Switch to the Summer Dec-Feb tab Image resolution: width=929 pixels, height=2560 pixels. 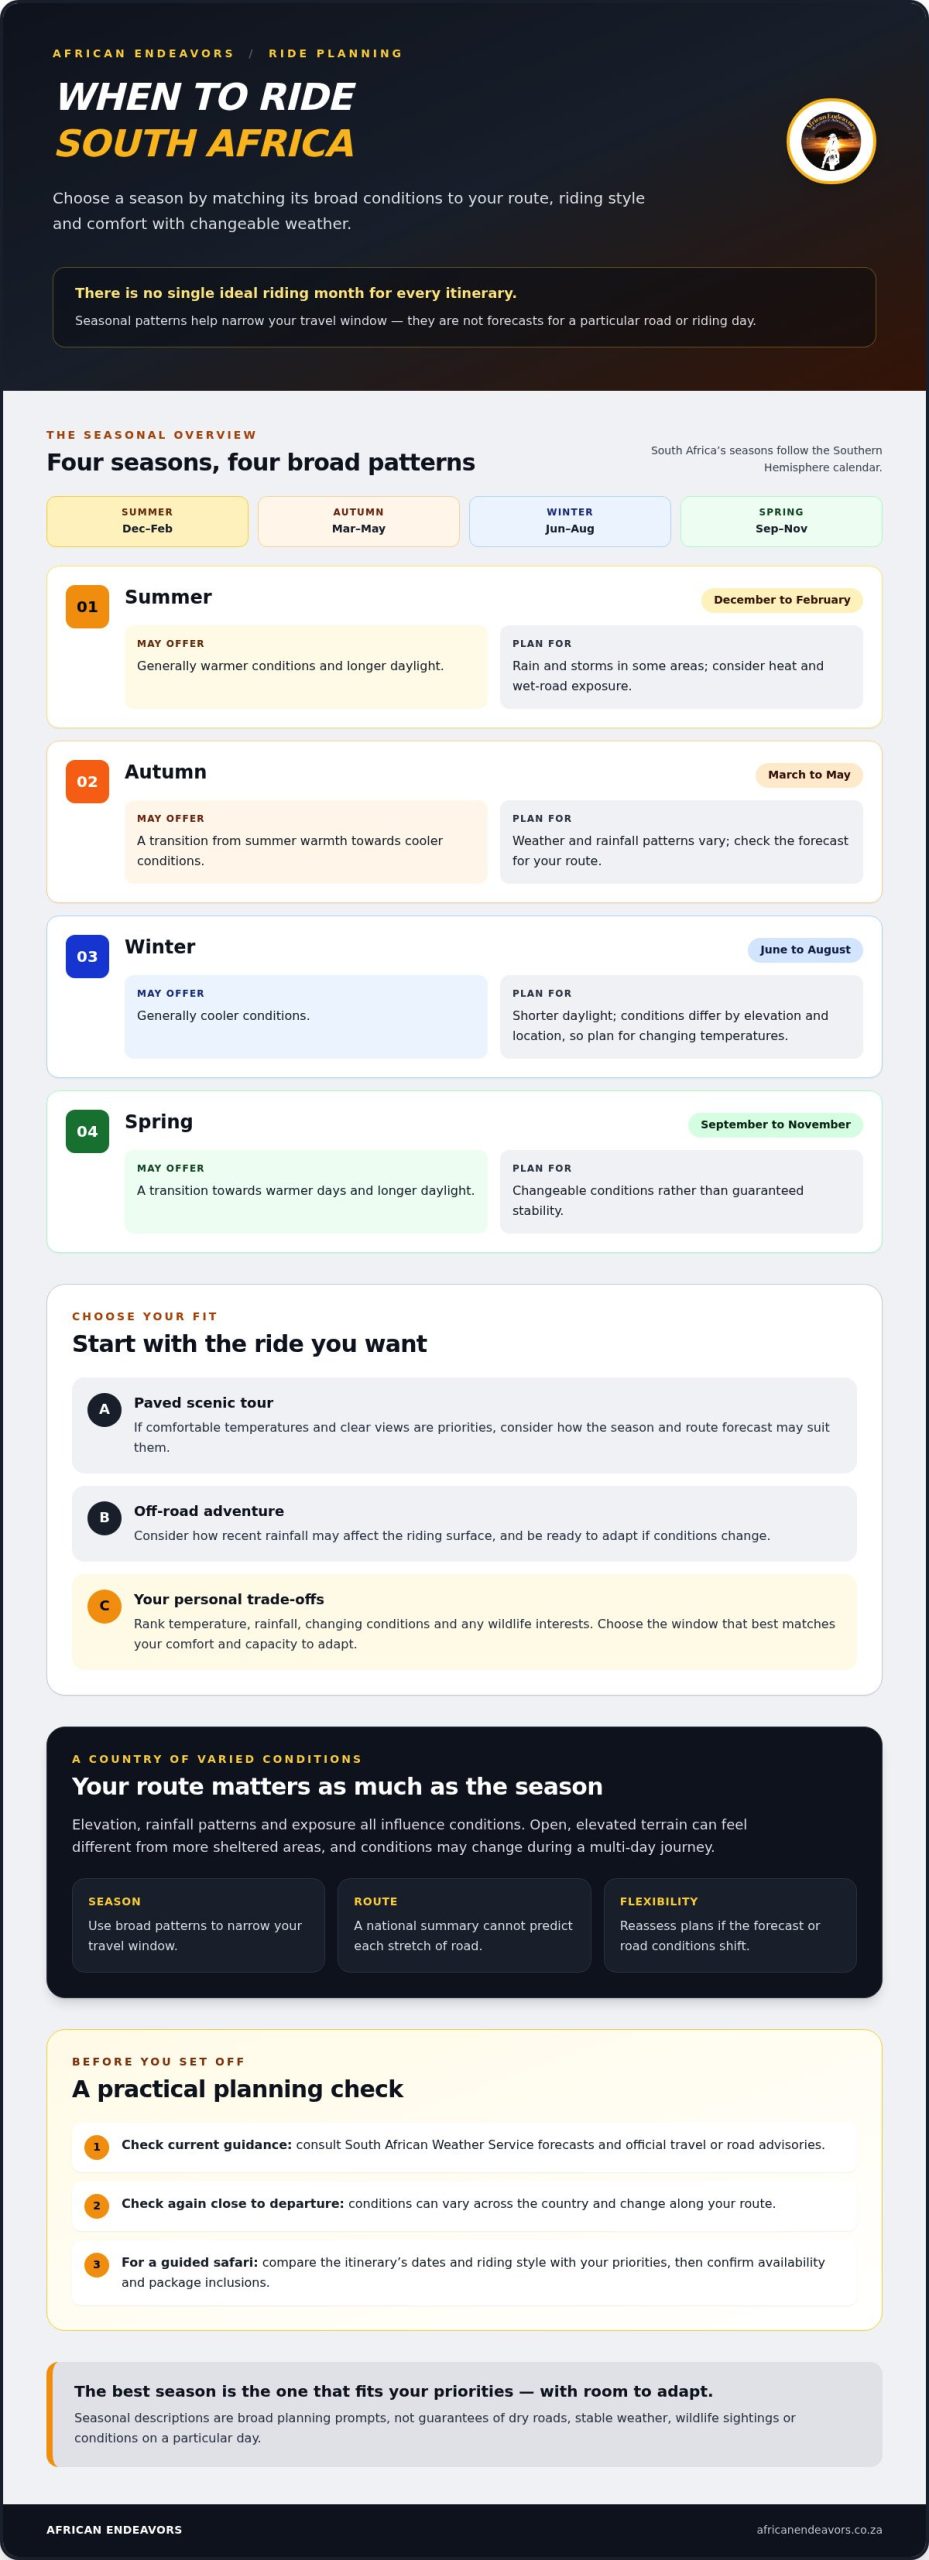(147, 521)
